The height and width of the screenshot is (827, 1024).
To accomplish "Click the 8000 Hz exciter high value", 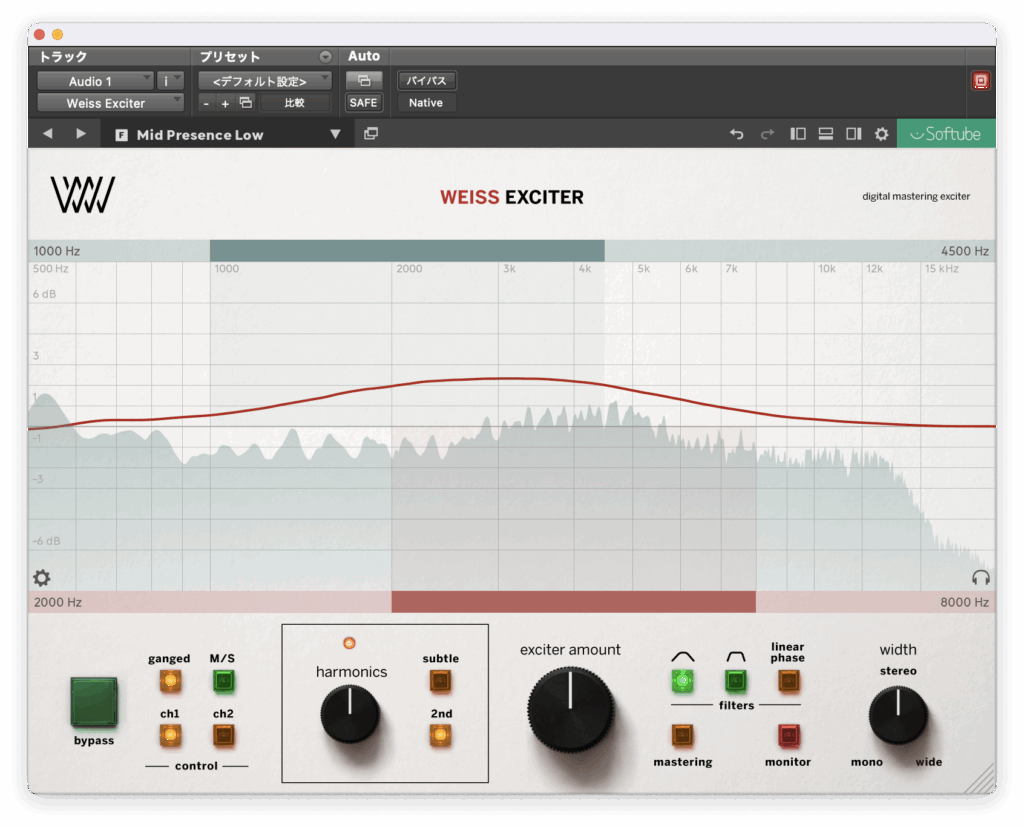I will (x=965, y=602).
